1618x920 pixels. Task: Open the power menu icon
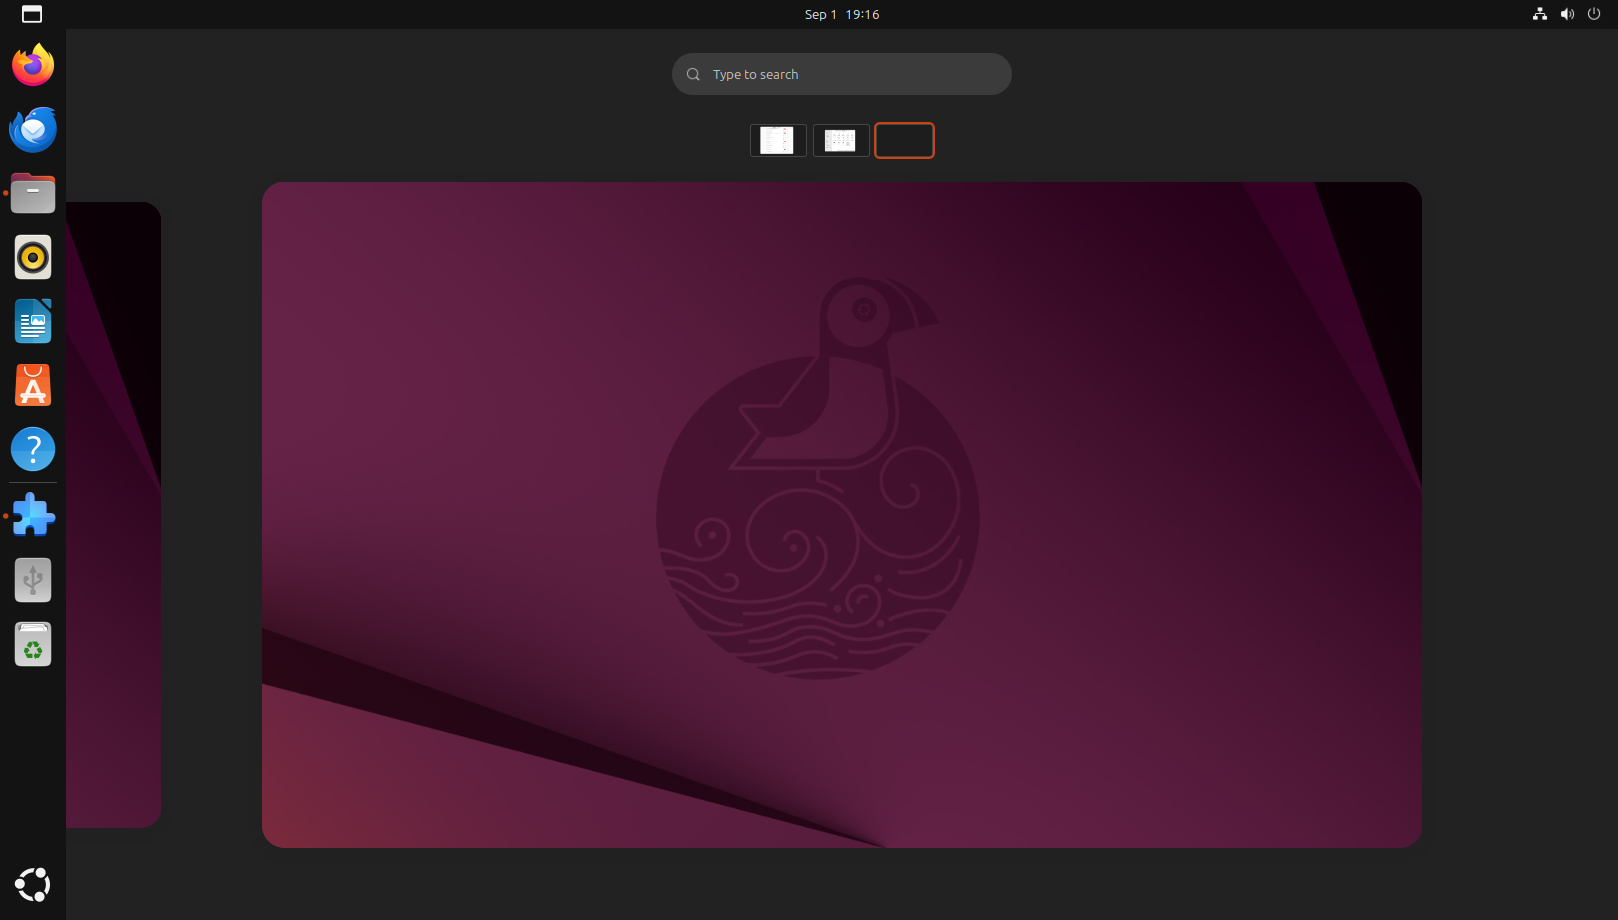pos(1594,14)
